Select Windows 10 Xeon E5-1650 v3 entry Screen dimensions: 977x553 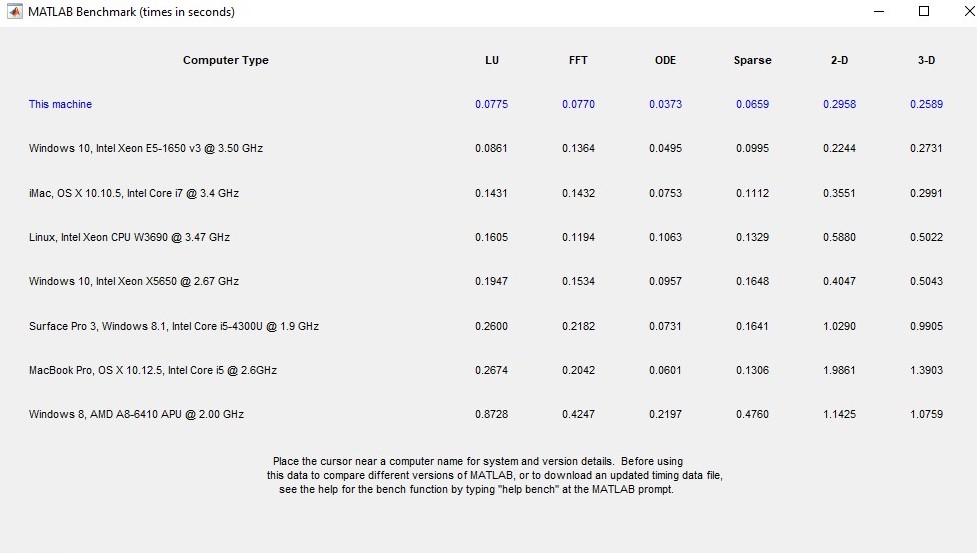146,148
